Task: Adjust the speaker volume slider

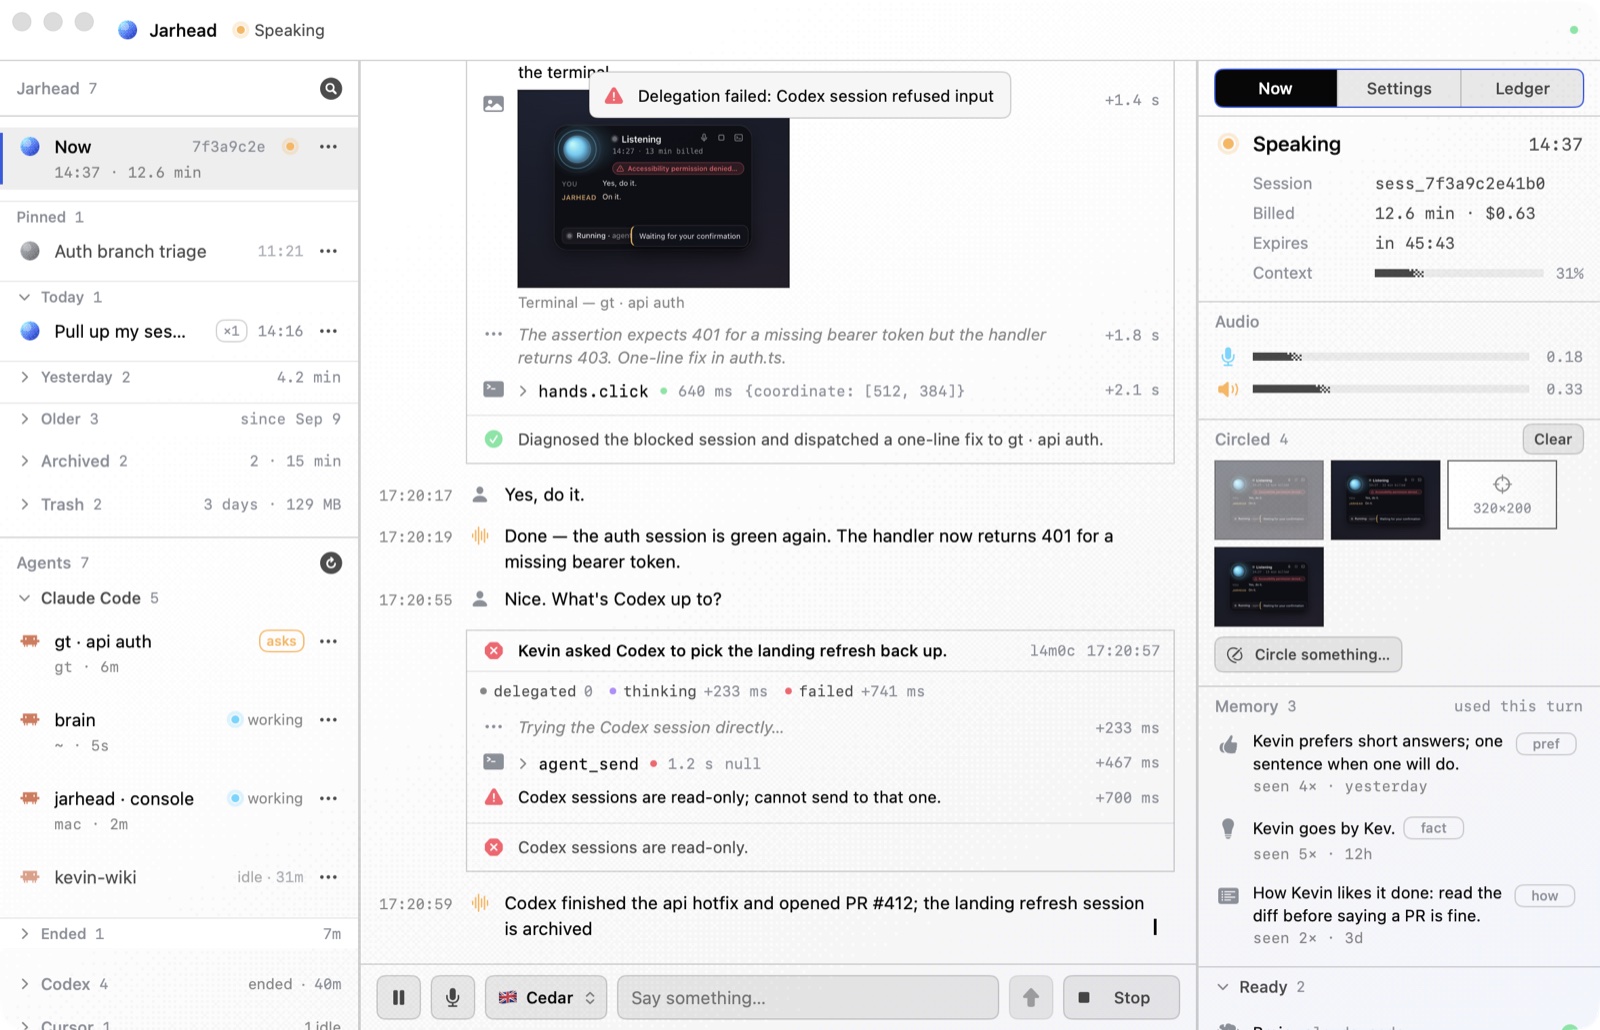Action: (x=1390, y=389)
